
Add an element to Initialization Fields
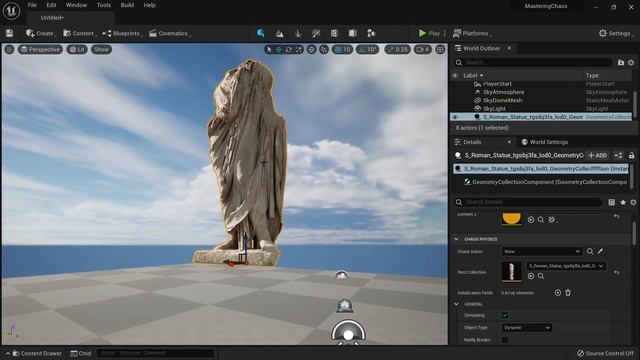(x=558, y=293)
